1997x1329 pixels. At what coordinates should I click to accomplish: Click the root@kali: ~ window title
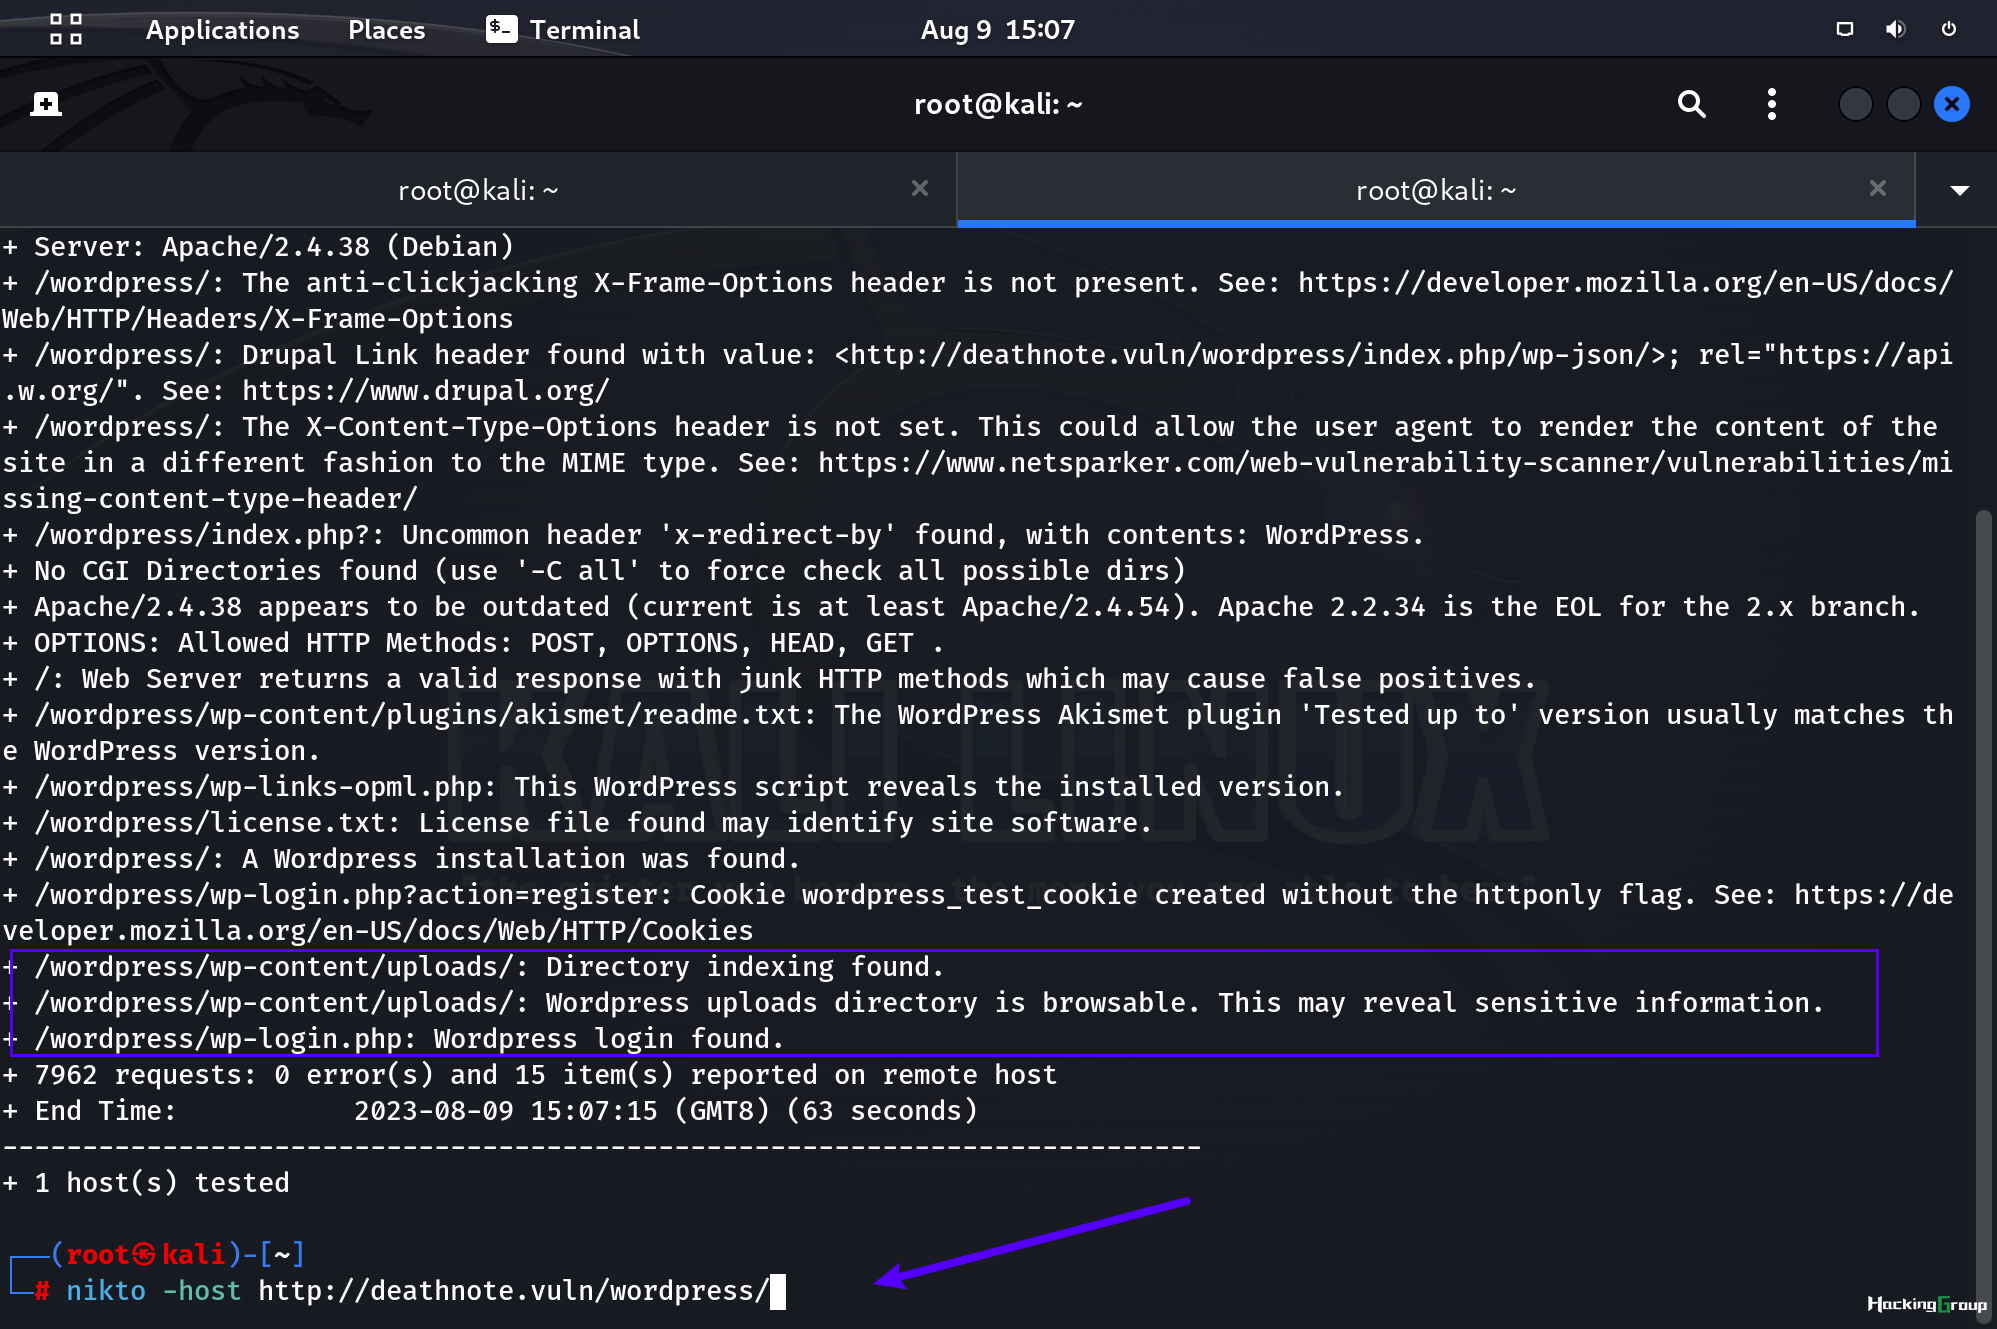click(x=998, y=104)
